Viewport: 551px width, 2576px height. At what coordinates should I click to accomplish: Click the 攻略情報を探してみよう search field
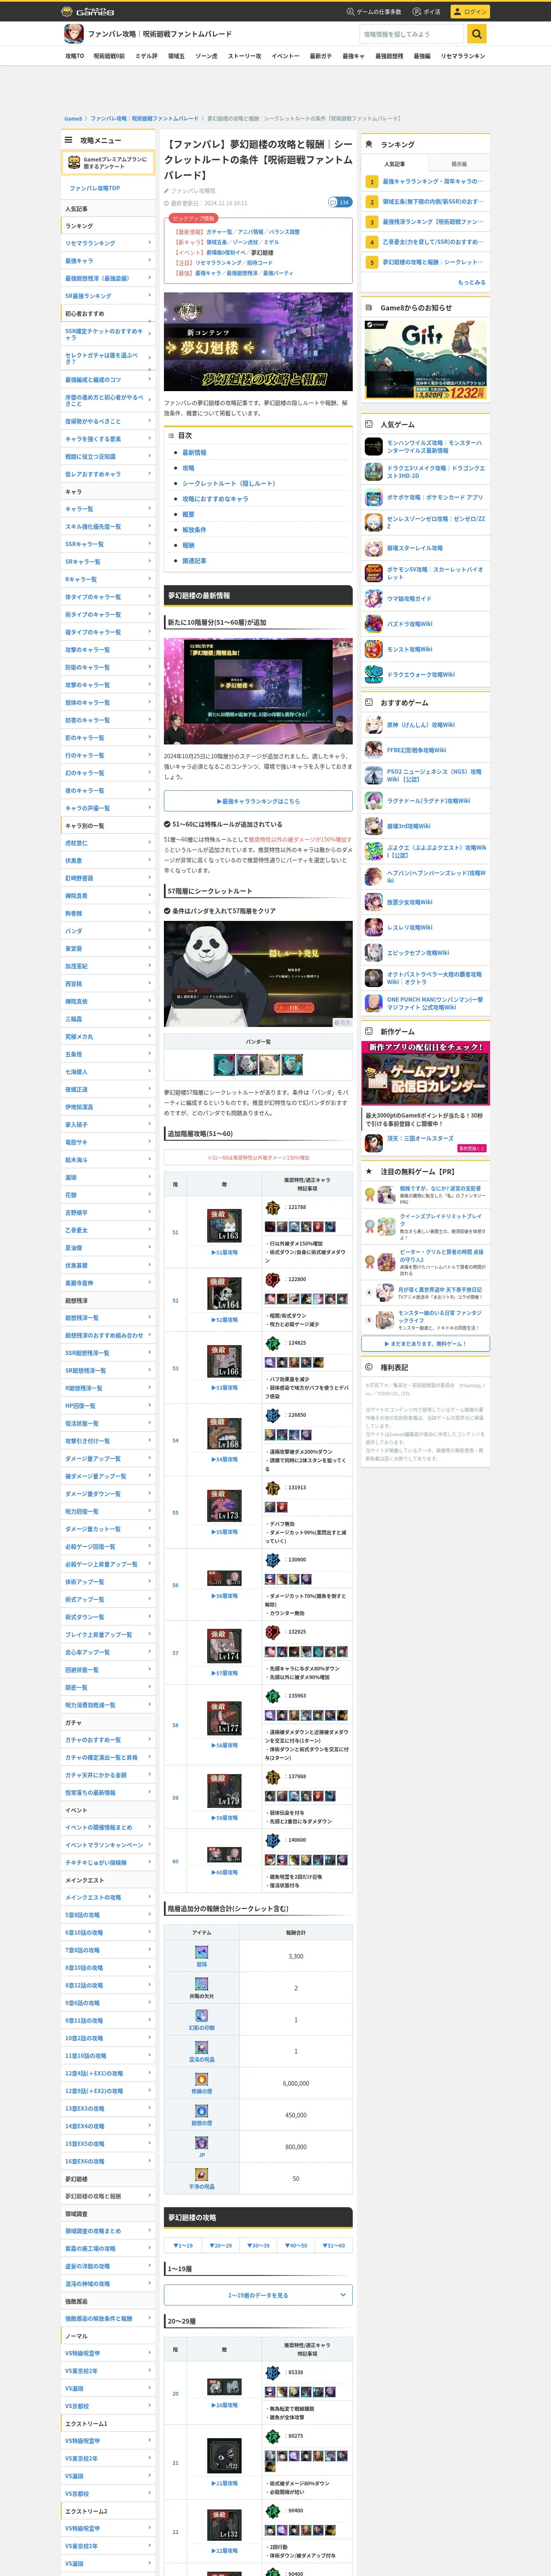[412, 34]
